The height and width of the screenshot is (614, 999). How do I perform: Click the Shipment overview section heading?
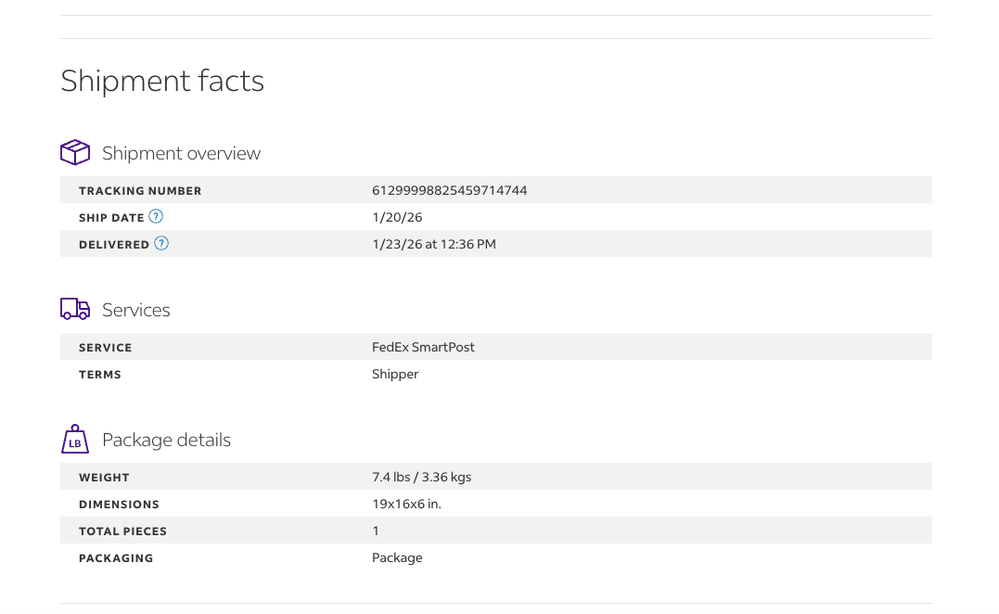tap(181, 153)
